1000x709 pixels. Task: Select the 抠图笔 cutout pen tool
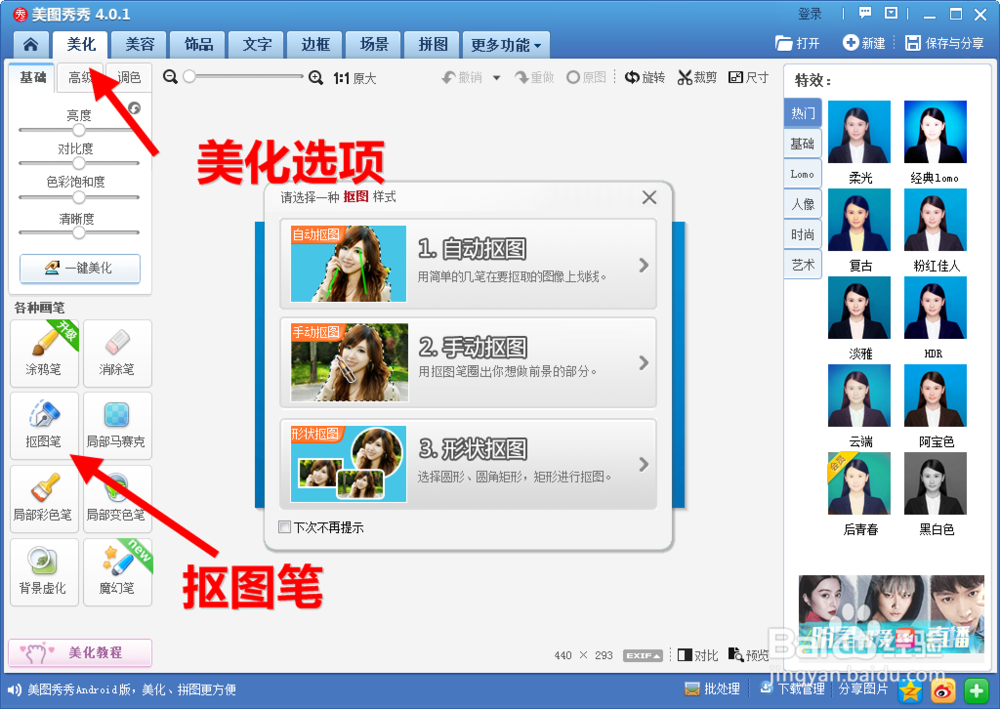(x=44, y=425)
